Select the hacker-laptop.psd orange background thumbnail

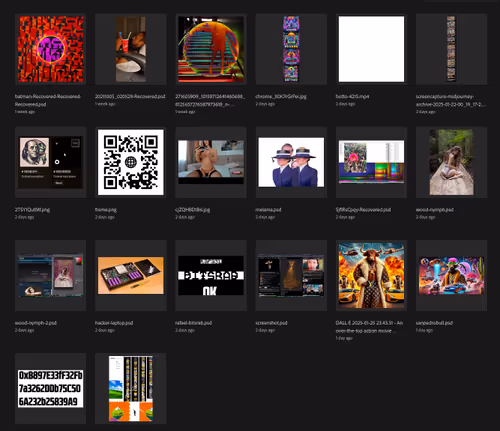[131, 275]
